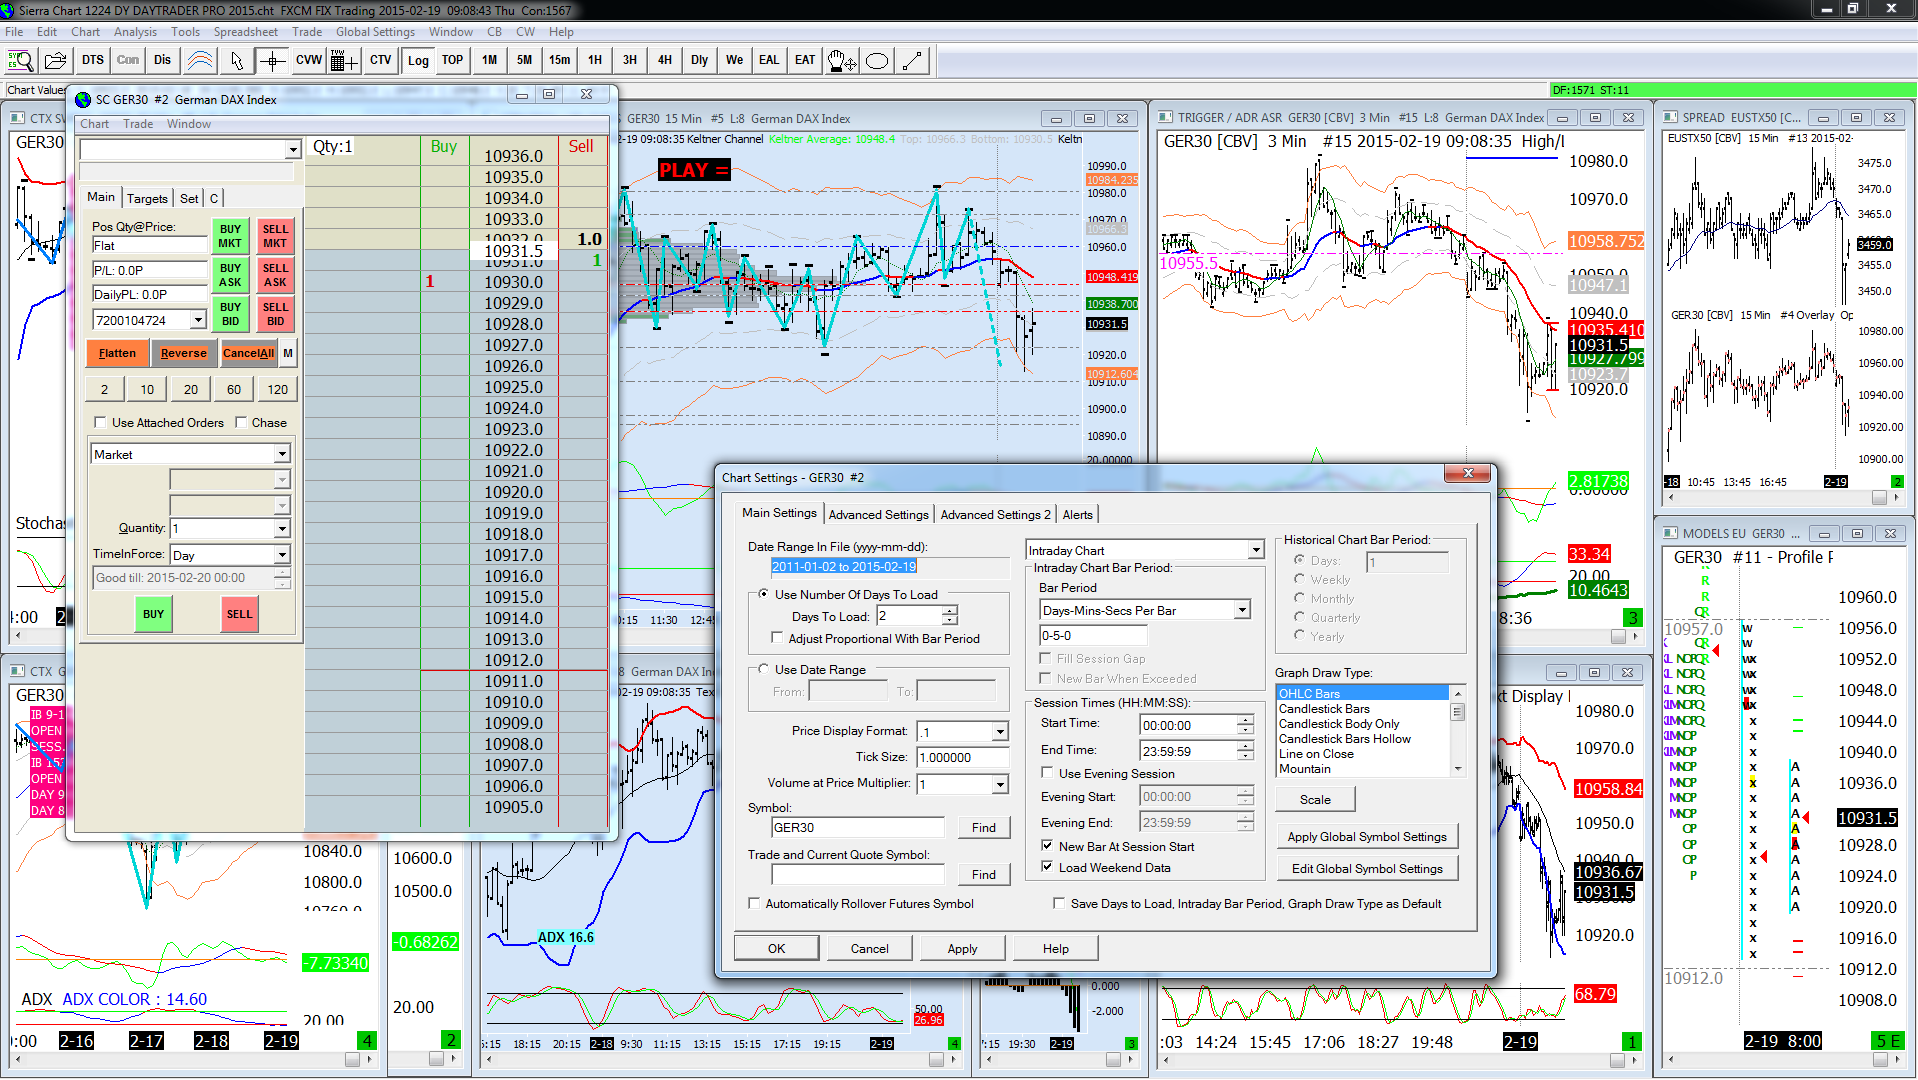Toggle Load Weekend Data checkbox

tap(1047, 867)
